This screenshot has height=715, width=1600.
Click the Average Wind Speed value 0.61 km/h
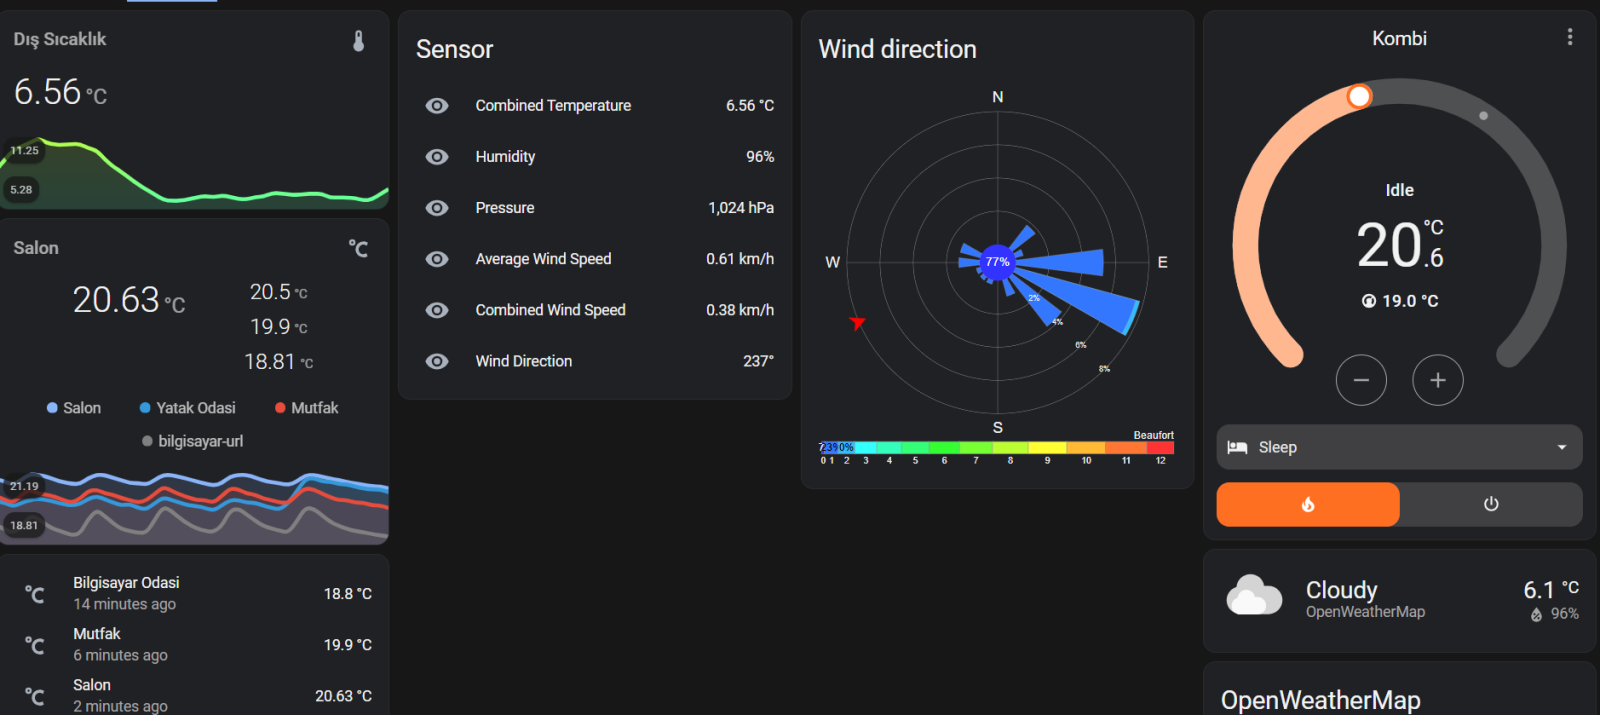point(740,259)
